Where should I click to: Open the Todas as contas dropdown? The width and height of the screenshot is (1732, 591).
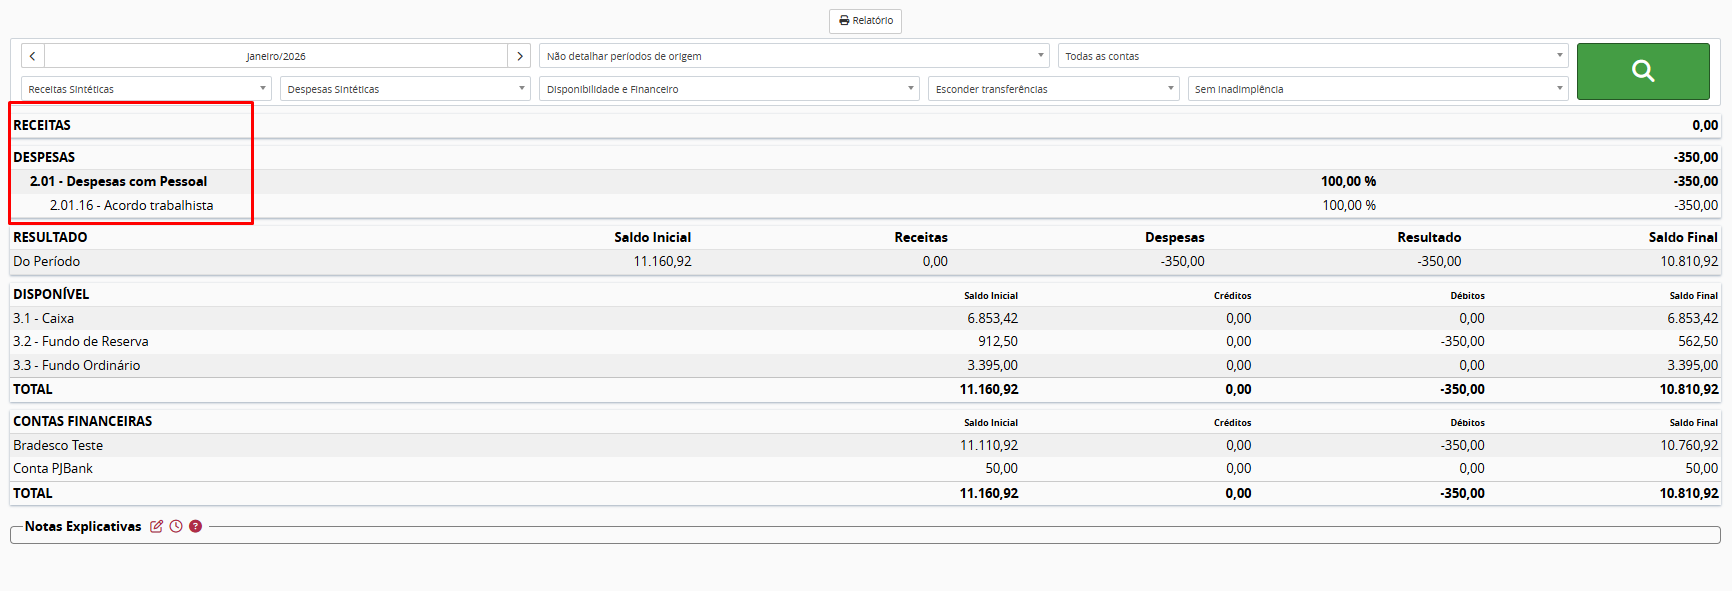click(x=1312, y=56)
